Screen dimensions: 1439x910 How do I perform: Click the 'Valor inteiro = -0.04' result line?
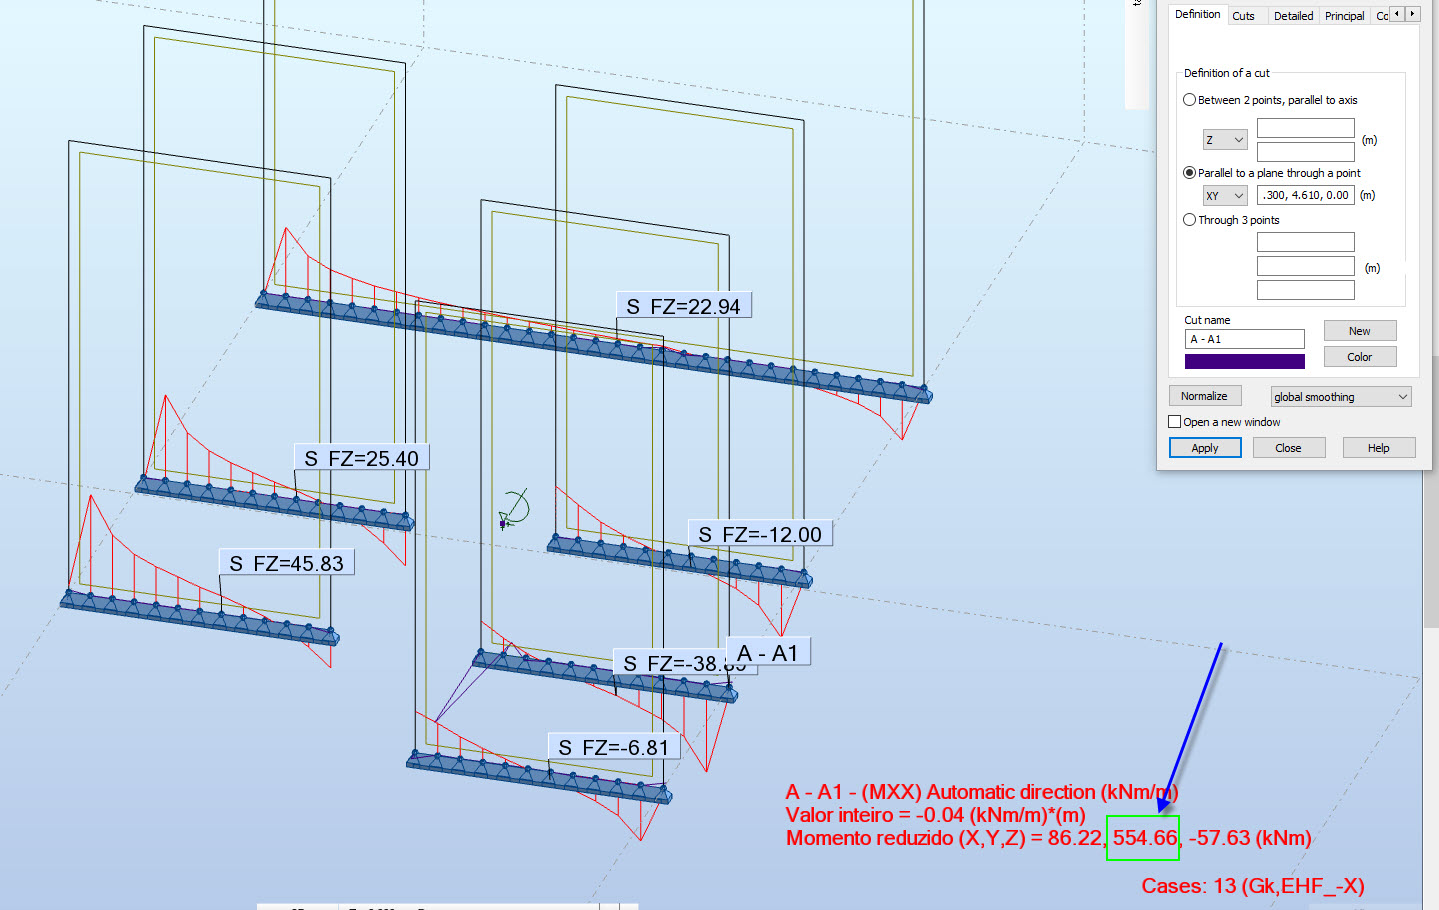(935, 815)
